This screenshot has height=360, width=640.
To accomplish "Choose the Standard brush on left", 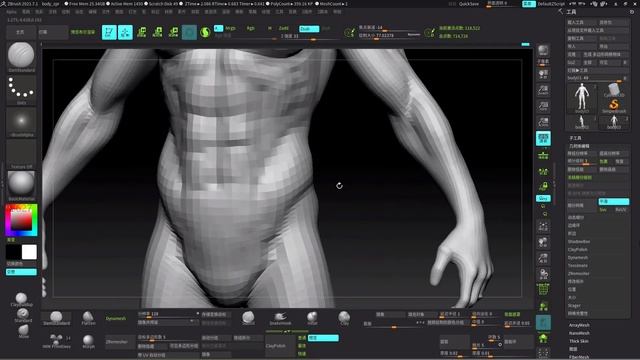I will [x=23, y=315].
